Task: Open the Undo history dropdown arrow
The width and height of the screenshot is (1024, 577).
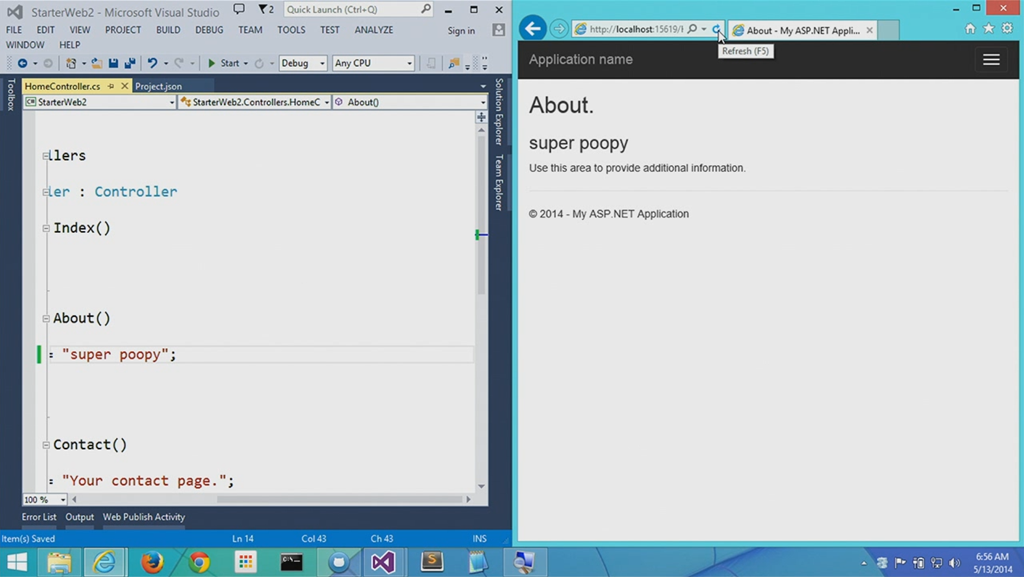Action: click(166, 63)
